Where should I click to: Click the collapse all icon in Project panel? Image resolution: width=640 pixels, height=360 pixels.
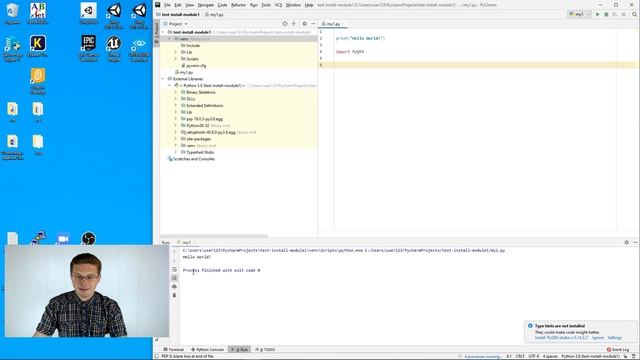click(294, 24)
